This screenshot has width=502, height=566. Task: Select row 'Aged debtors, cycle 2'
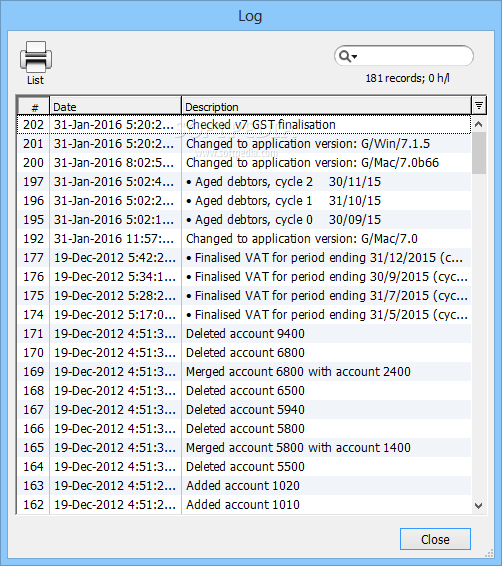click(x=244, y=182)
